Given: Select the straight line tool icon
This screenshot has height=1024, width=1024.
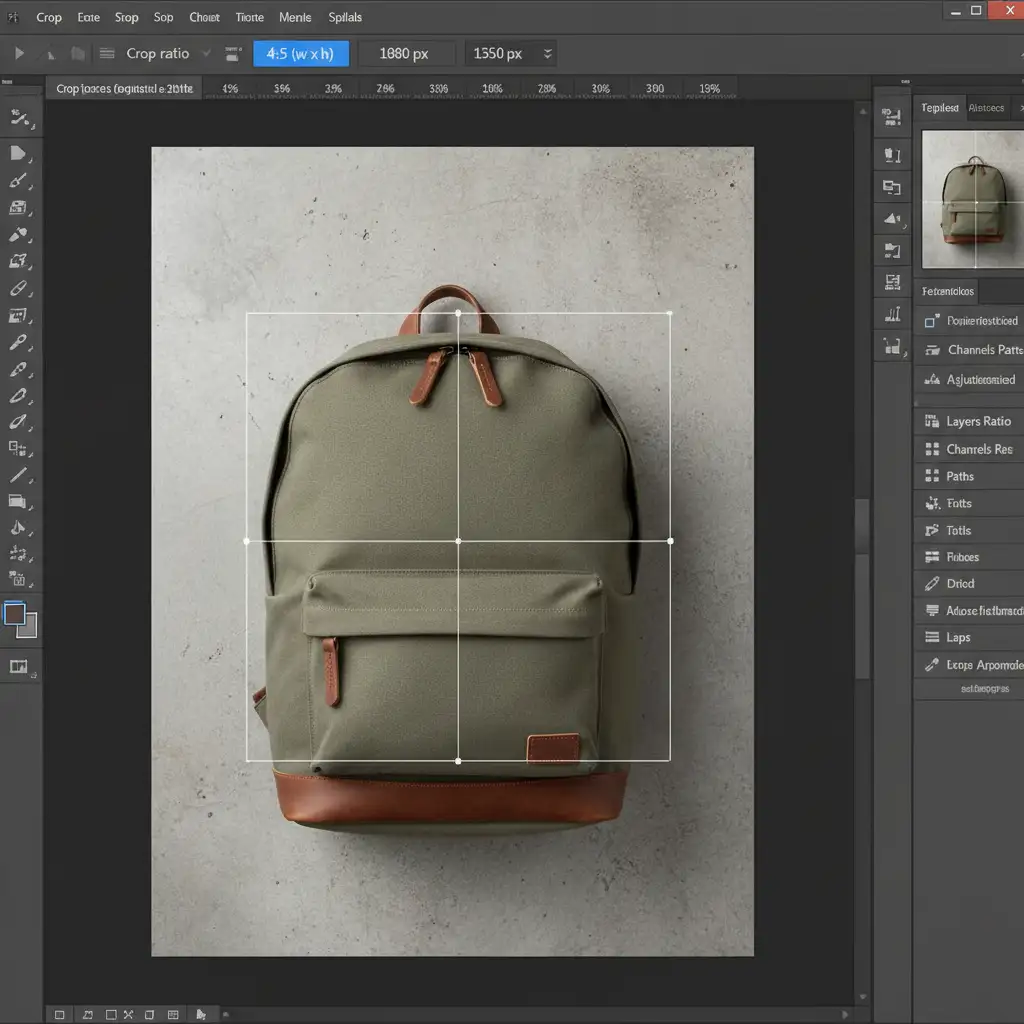Looking at the screenshot, I should click(18, 476).
